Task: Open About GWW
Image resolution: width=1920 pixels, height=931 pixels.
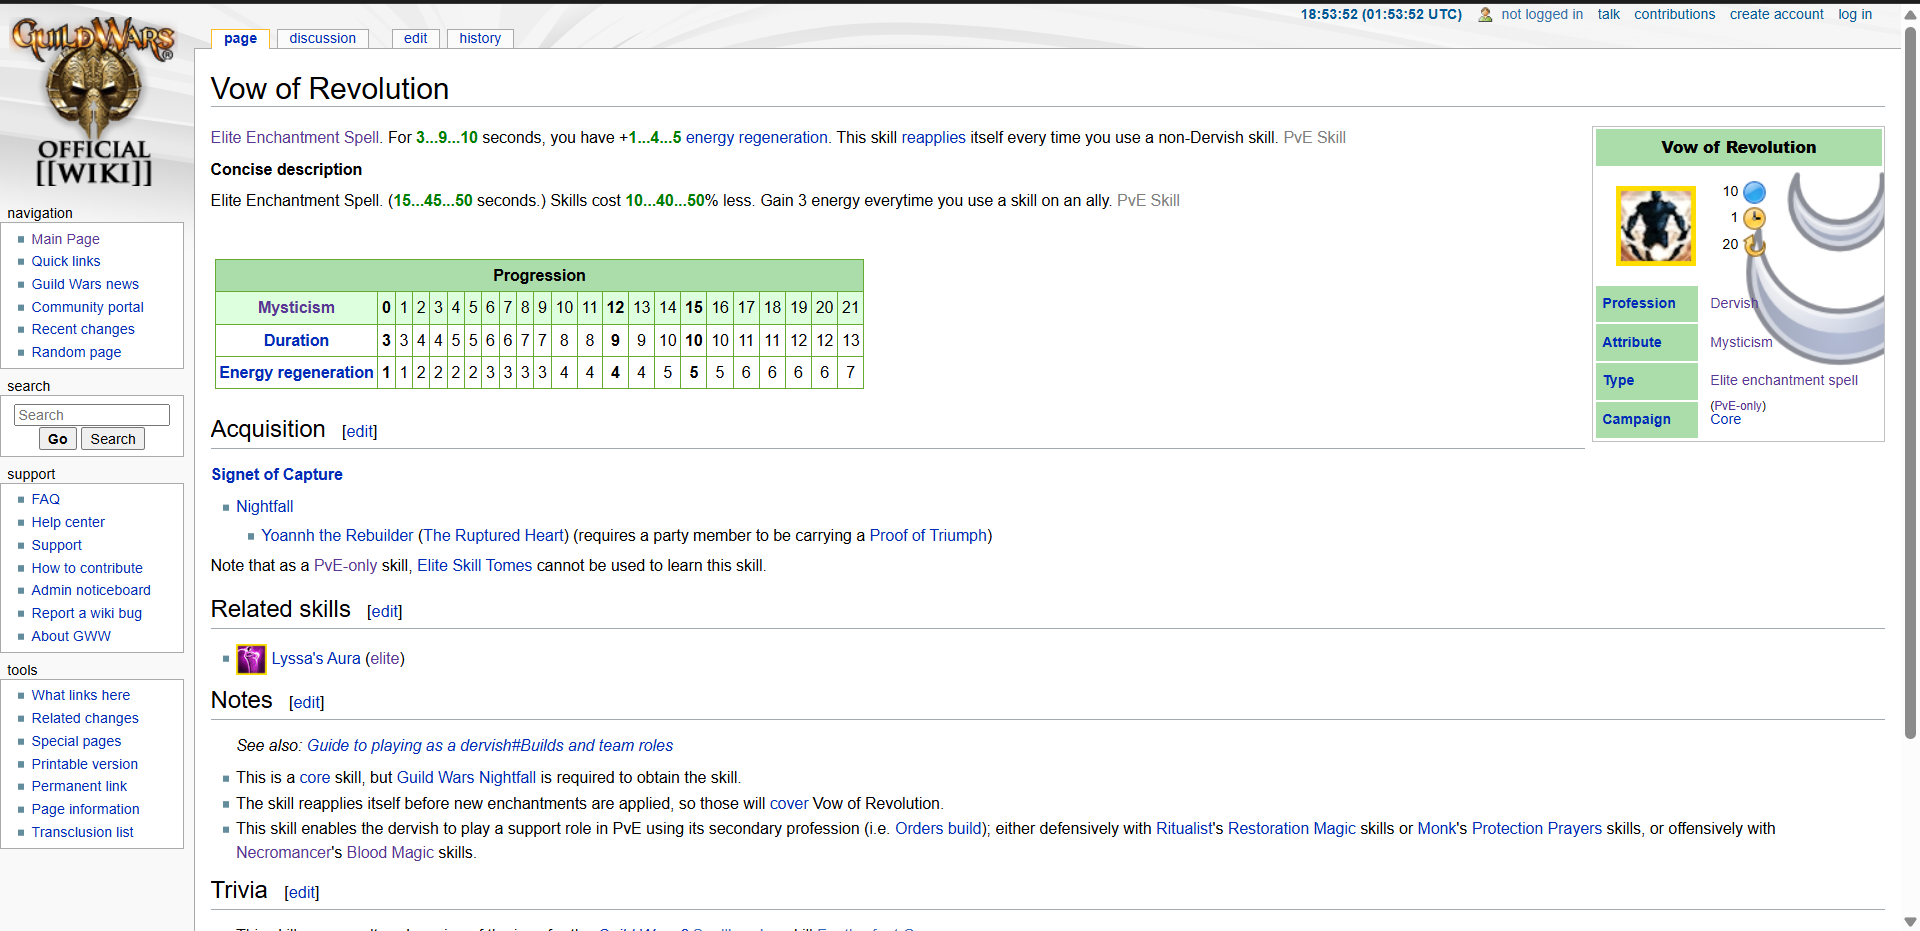Action: click(x=71, y=636)
